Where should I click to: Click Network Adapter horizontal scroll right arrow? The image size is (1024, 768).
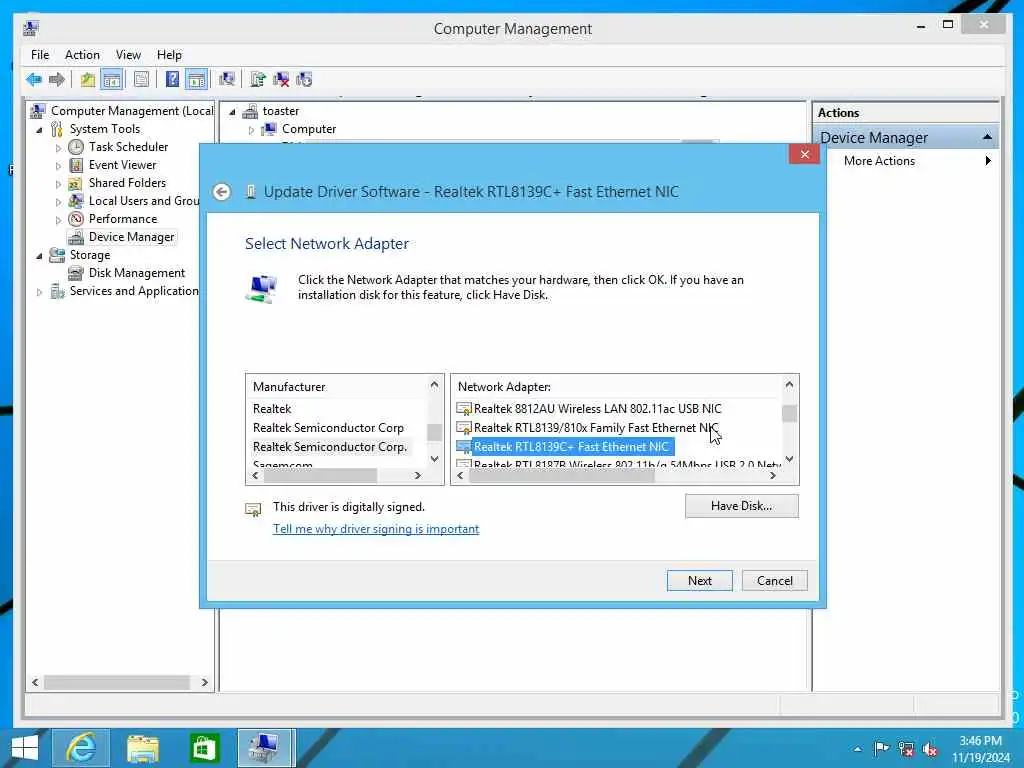pos(773,475)
